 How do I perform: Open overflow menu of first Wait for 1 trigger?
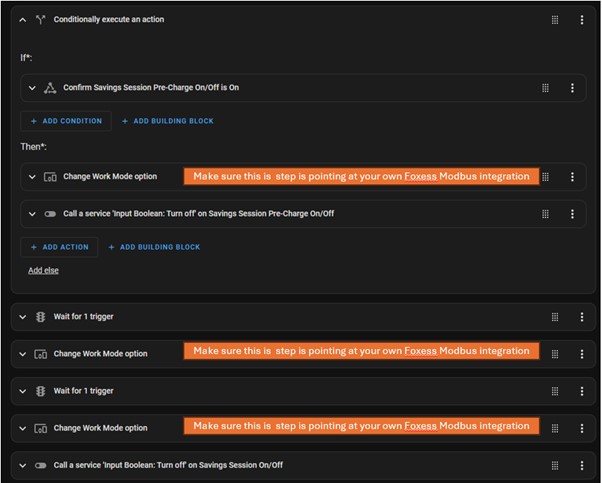582,317
